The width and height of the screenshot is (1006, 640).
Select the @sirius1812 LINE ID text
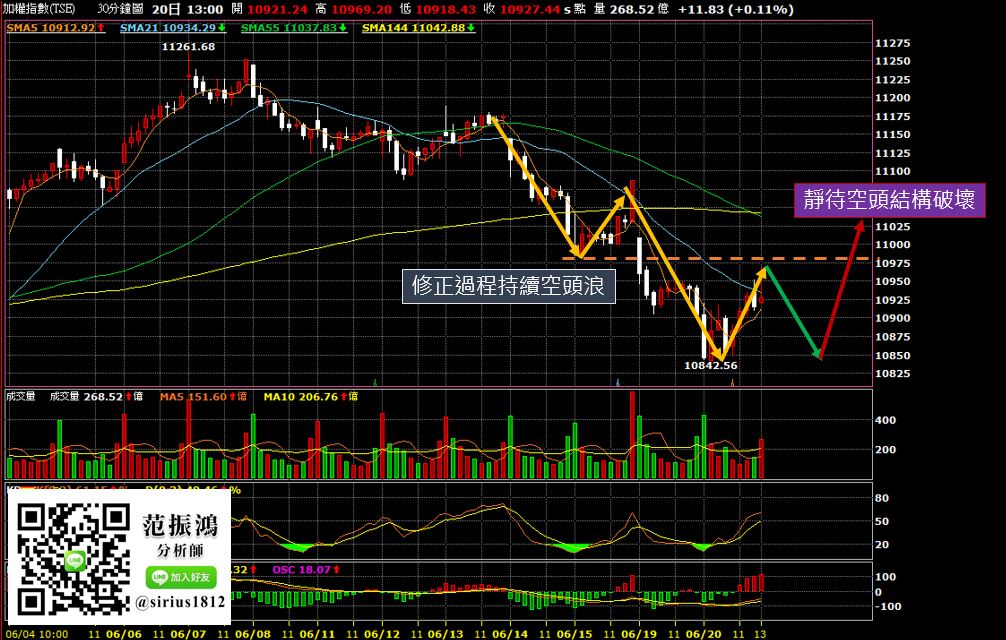[x=181, y=602]
